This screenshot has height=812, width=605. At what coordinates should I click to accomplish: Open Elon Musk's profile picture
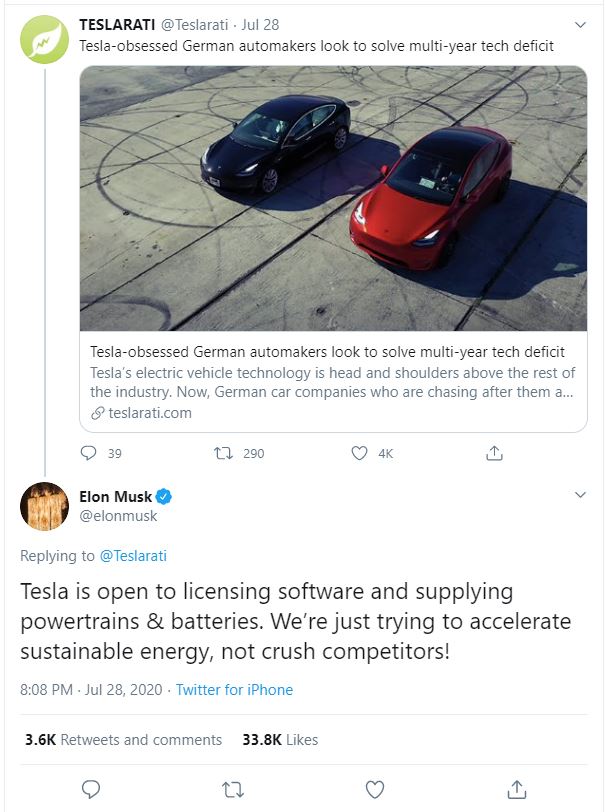tap(44, 505)
